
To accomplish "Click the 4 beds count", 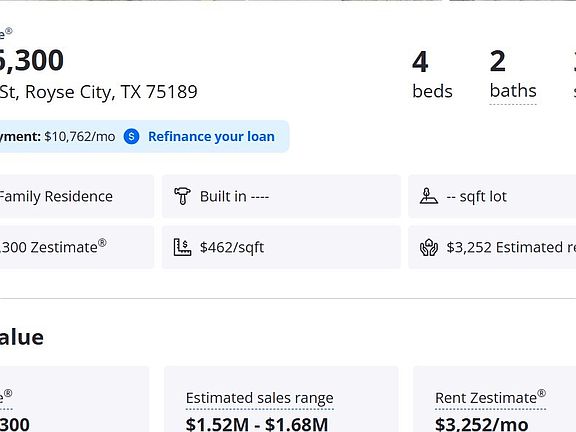I will point(432,75).
